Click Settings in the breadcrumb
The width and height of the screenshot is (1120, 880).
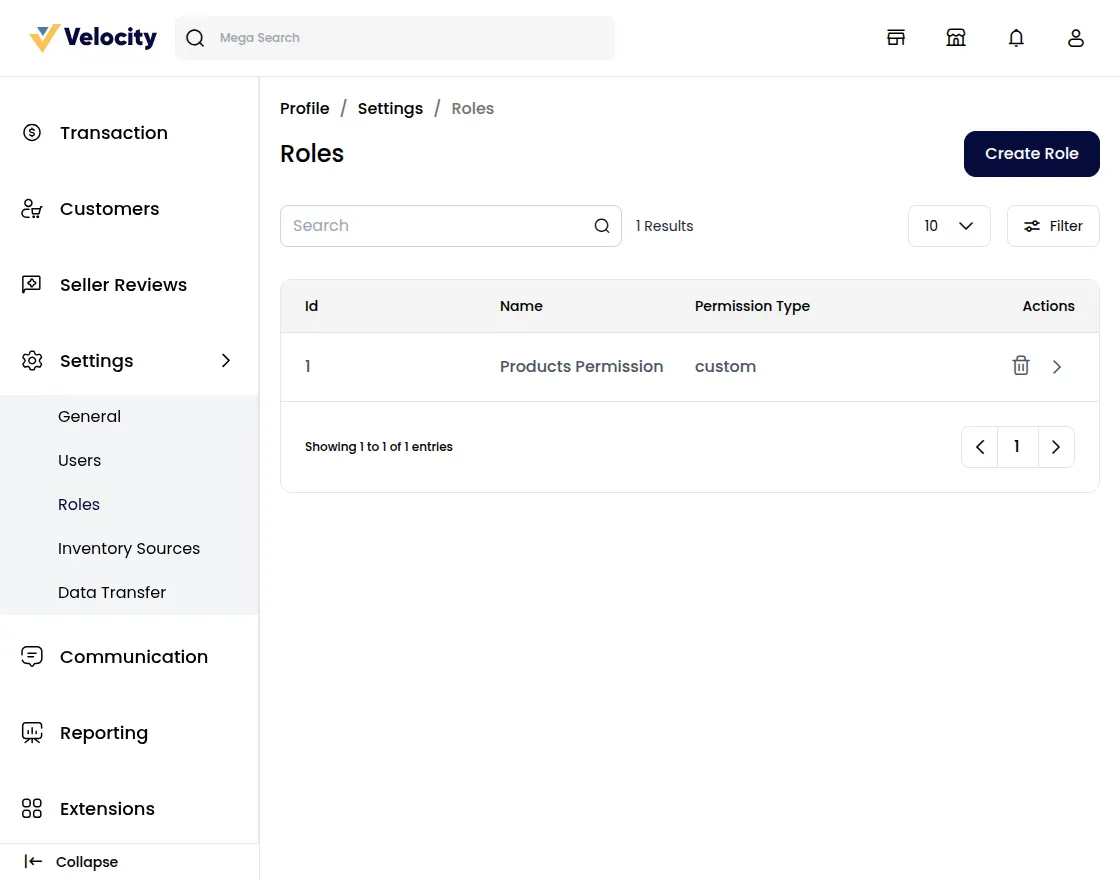390,109
